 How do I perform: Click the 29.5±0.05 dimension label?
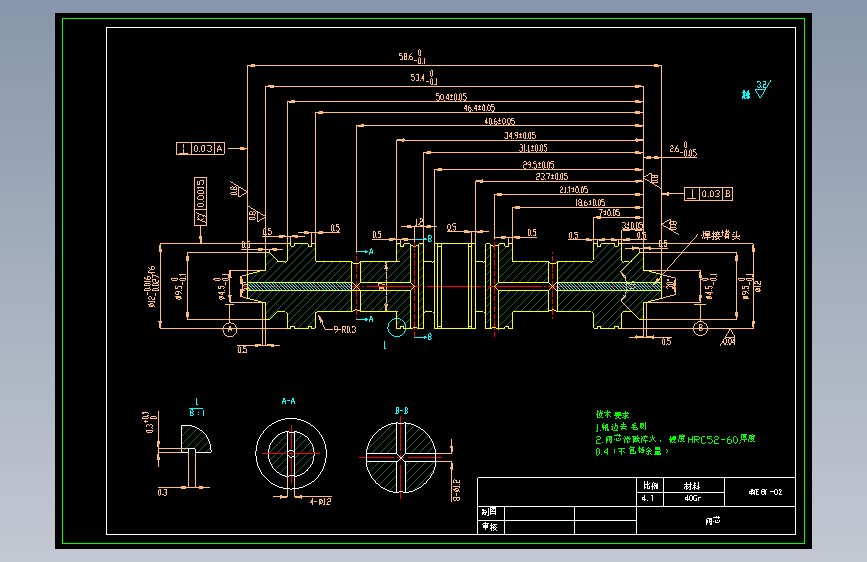[x=539, y=165]
